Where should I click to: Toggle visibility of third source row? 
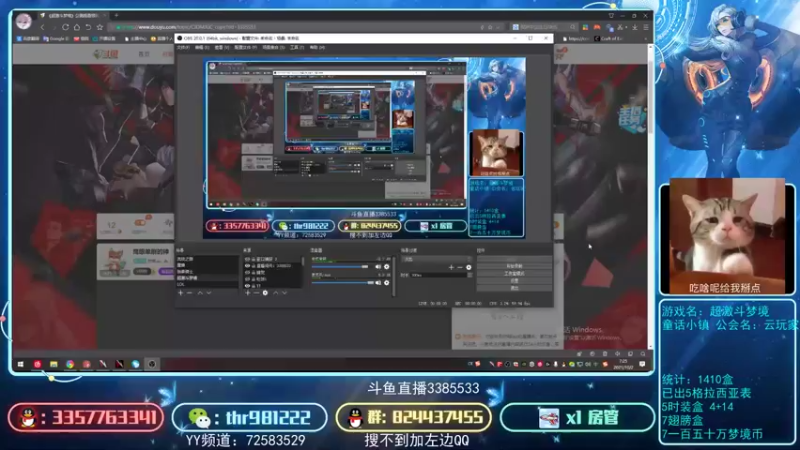coord(247,272)
